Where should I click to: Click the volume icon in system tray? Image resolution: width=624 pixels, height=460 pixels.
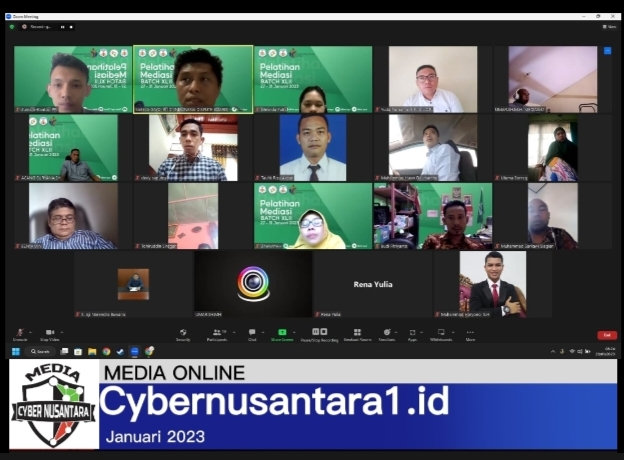[x=580, y=351]
